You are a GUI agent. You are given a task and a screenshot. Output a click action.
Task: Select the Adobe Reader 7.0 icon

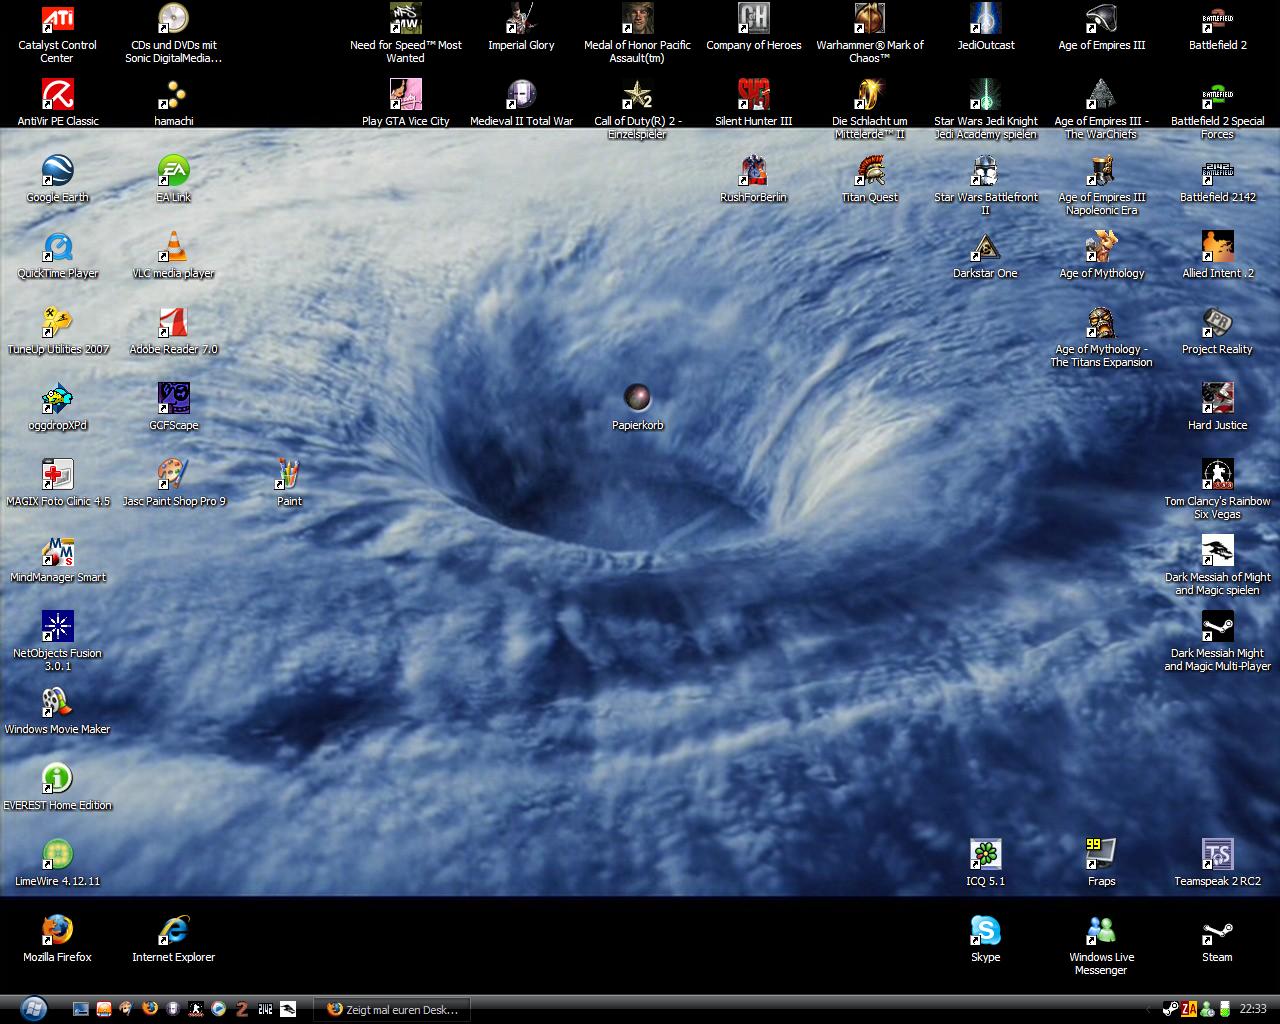coord(173,323)
